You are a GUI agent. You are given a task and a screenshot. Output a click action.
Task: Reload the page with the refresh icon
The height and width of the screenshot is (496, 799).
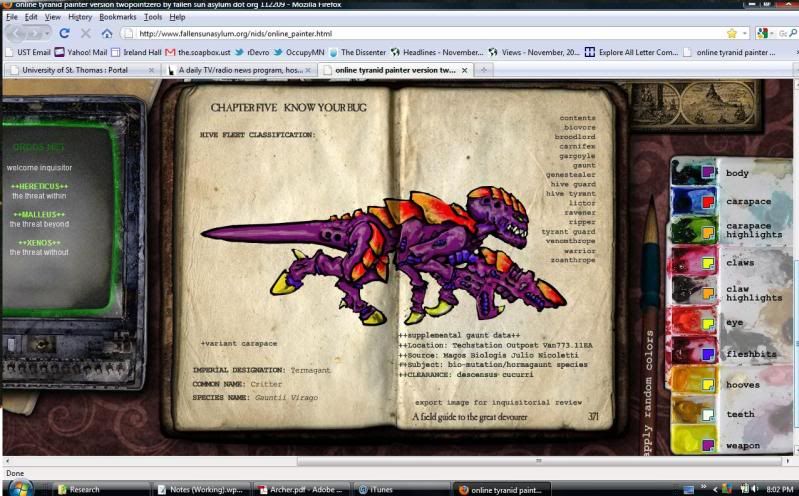tap(64, 33)
